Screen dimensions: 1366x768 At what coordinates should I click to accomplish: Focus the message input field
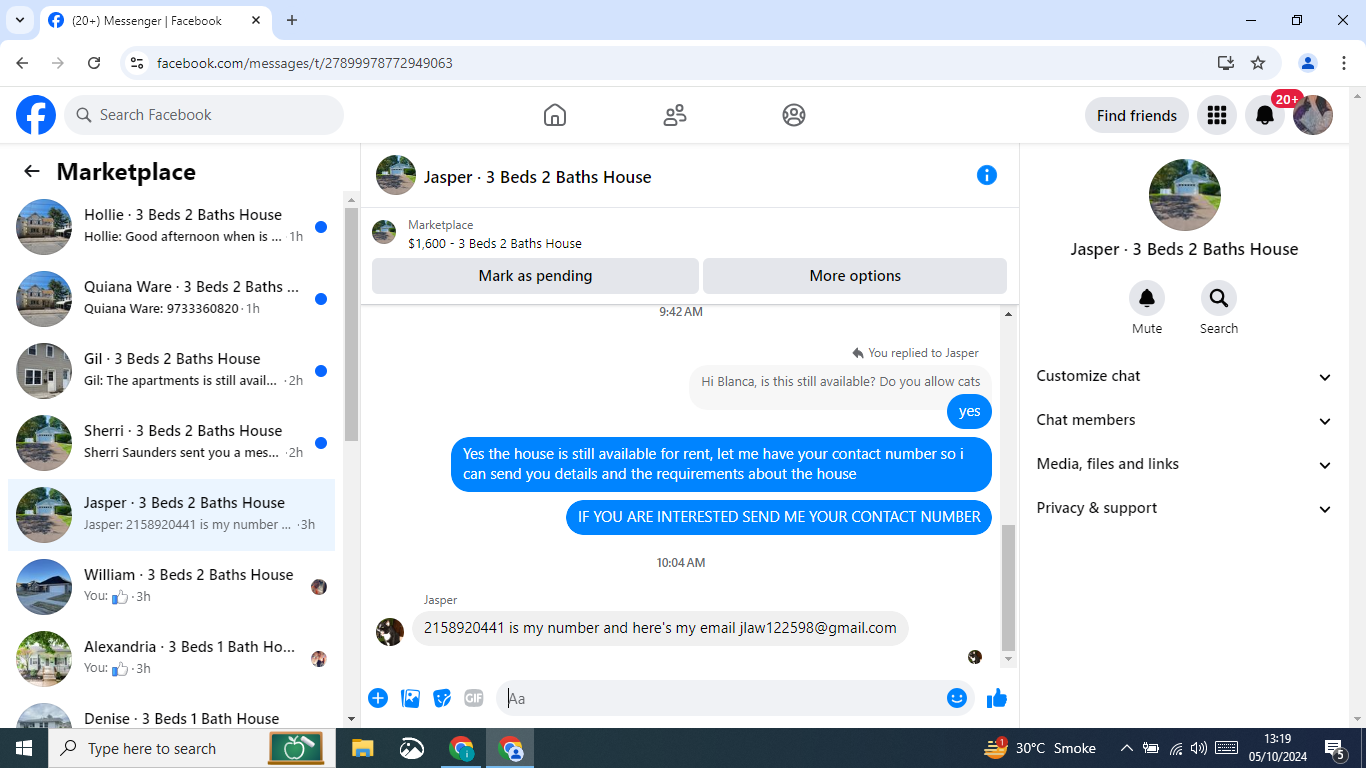[735, 698]
